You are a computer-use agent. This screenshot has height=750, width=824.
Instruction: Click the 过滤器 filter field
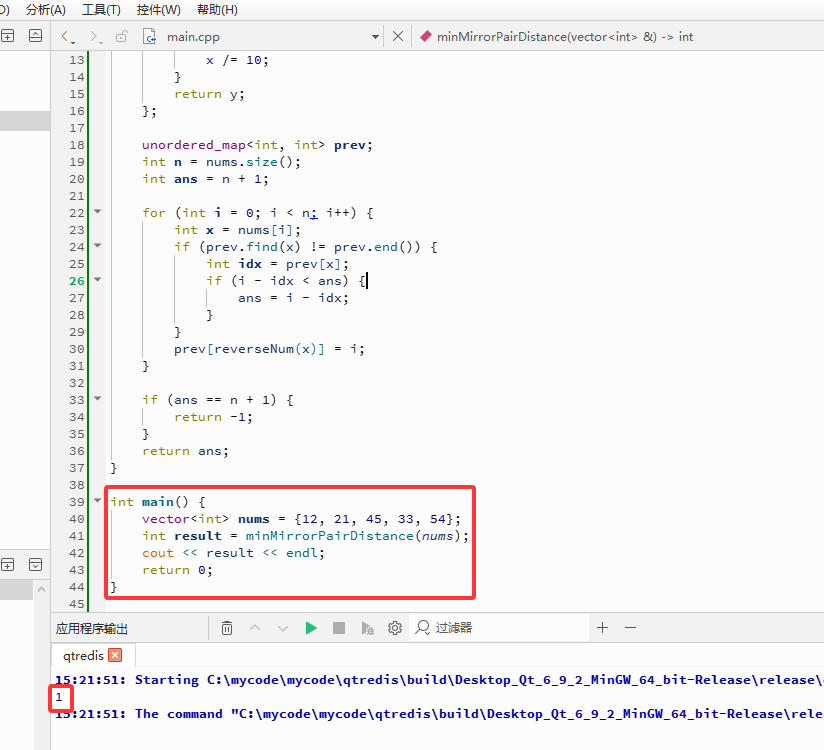498,628
